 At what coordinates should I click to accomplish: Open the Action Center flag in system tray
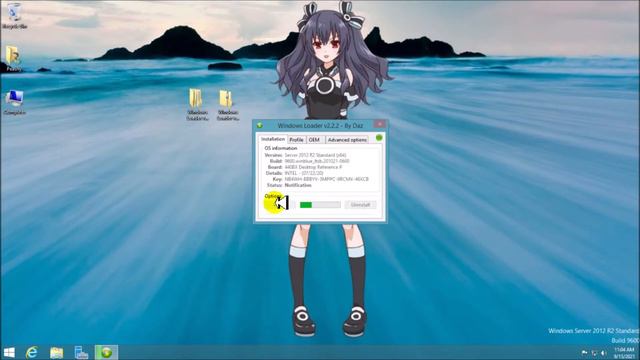[584, 353]
